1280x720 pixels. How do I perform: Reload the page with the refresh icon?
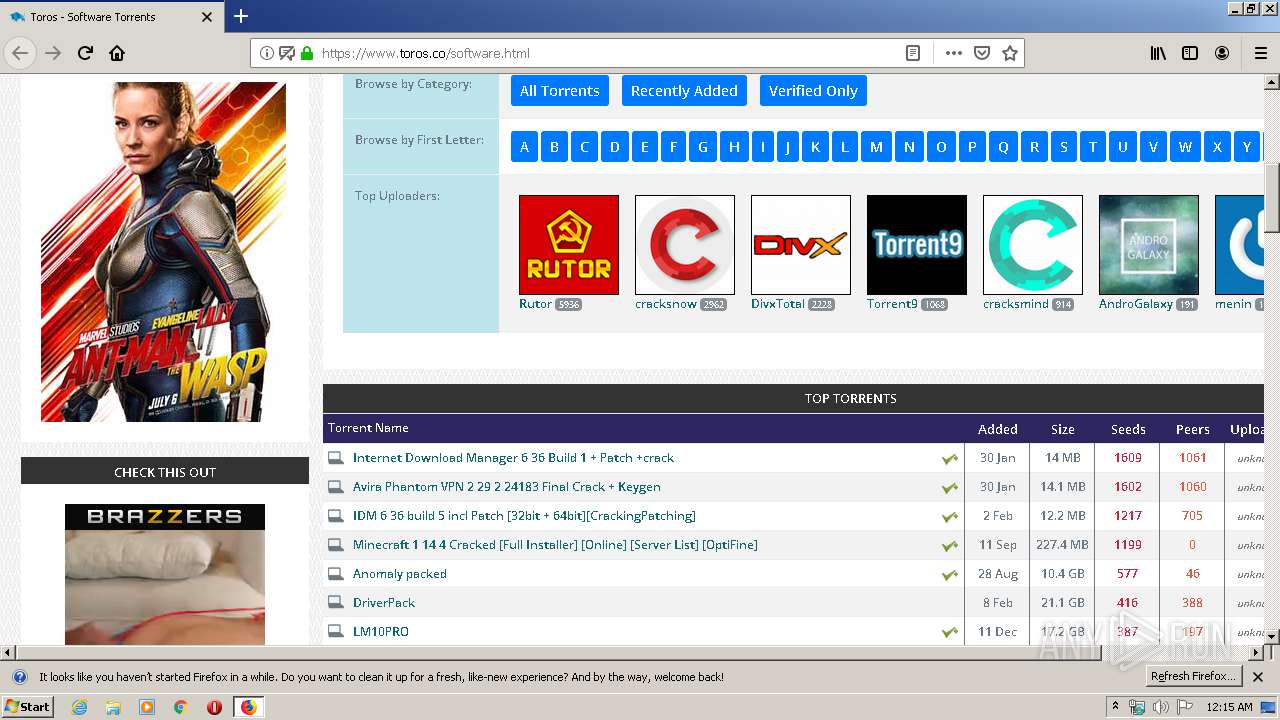click(85, 53)
